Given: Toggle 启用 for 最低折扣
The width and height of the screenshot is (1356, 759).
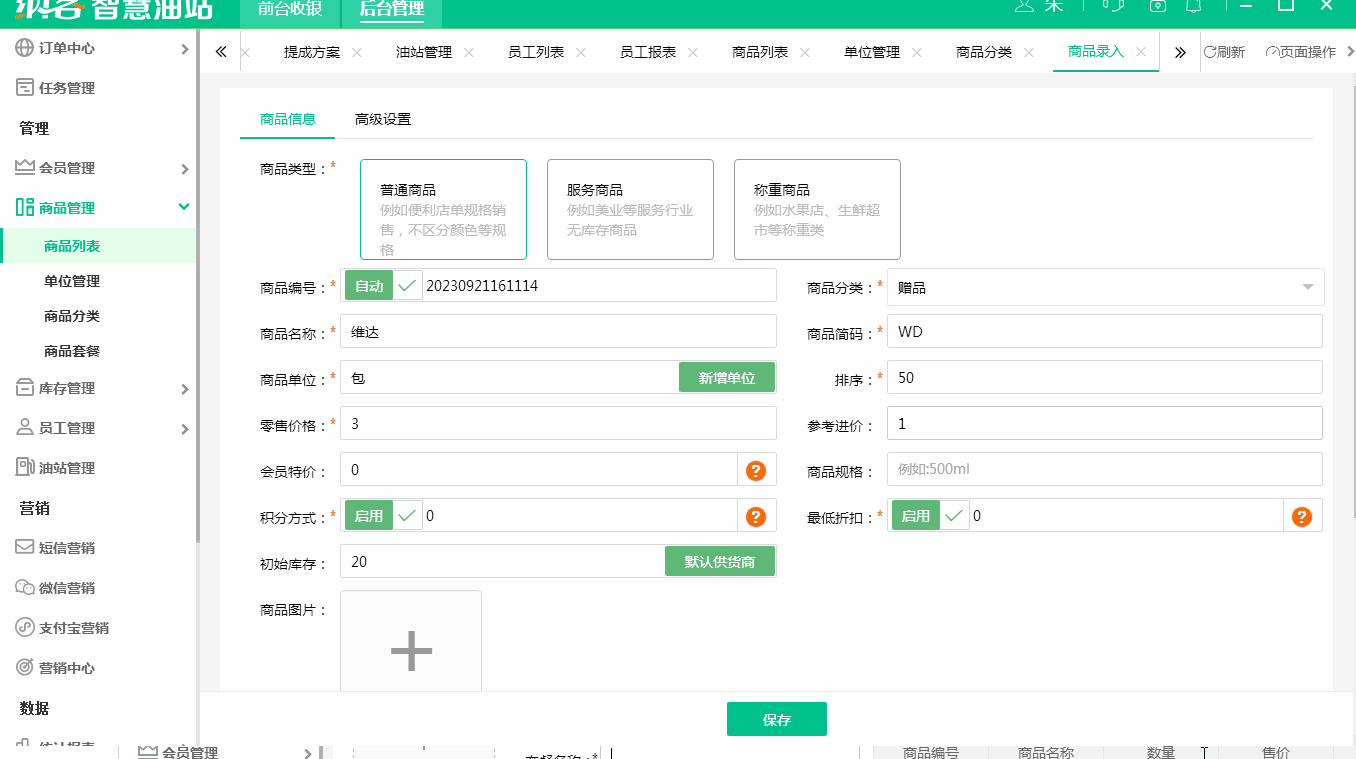Looking at the screenshot, I should point(915,515).
